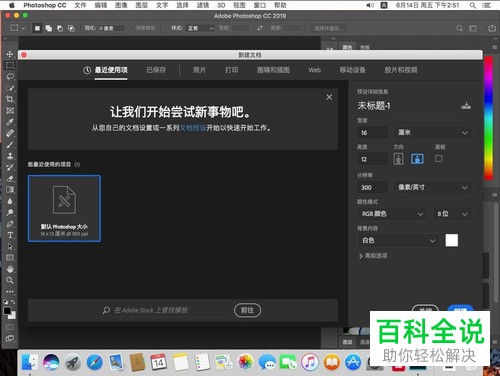Open the 文件 menu

(80, 5)
